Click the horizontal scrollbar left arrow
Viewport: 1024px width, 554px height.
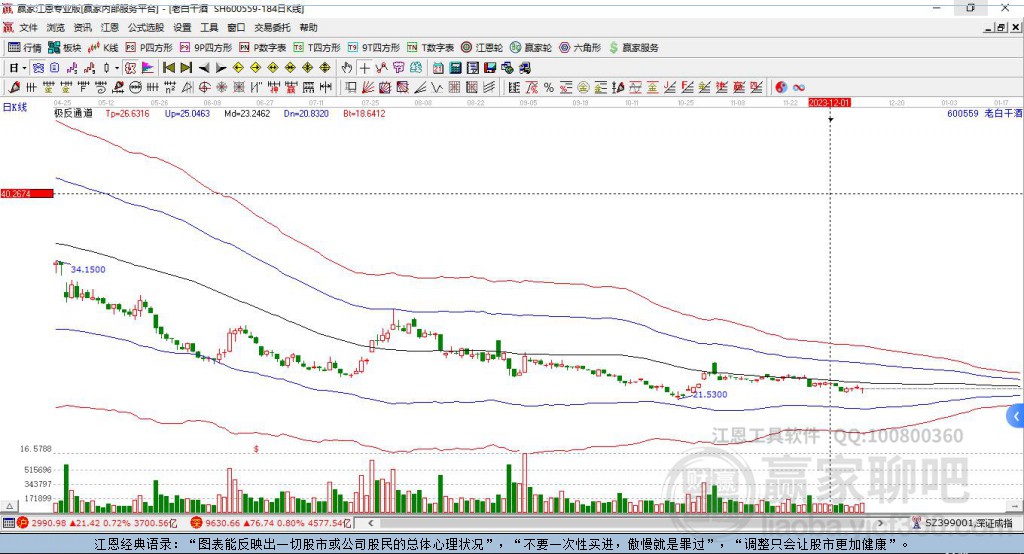(x=370, y=523)
